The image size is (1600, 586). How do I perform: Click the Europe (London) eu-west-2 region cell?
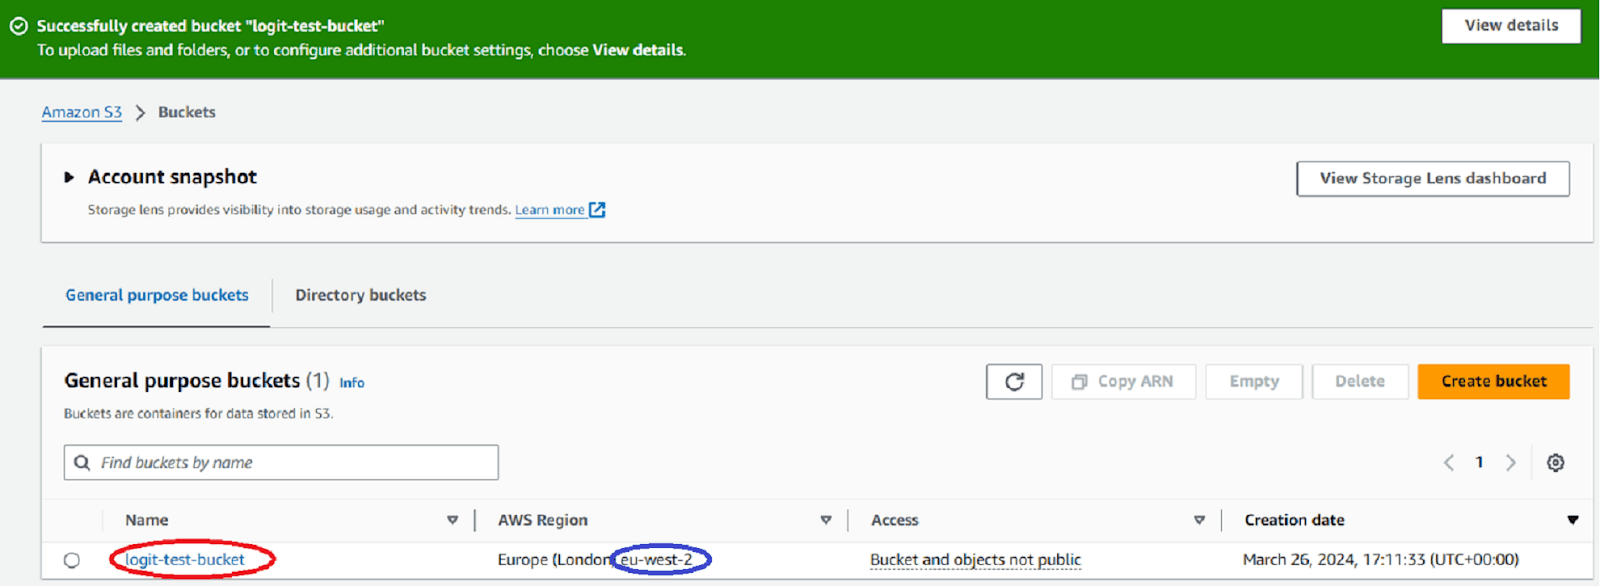(595, 560)
